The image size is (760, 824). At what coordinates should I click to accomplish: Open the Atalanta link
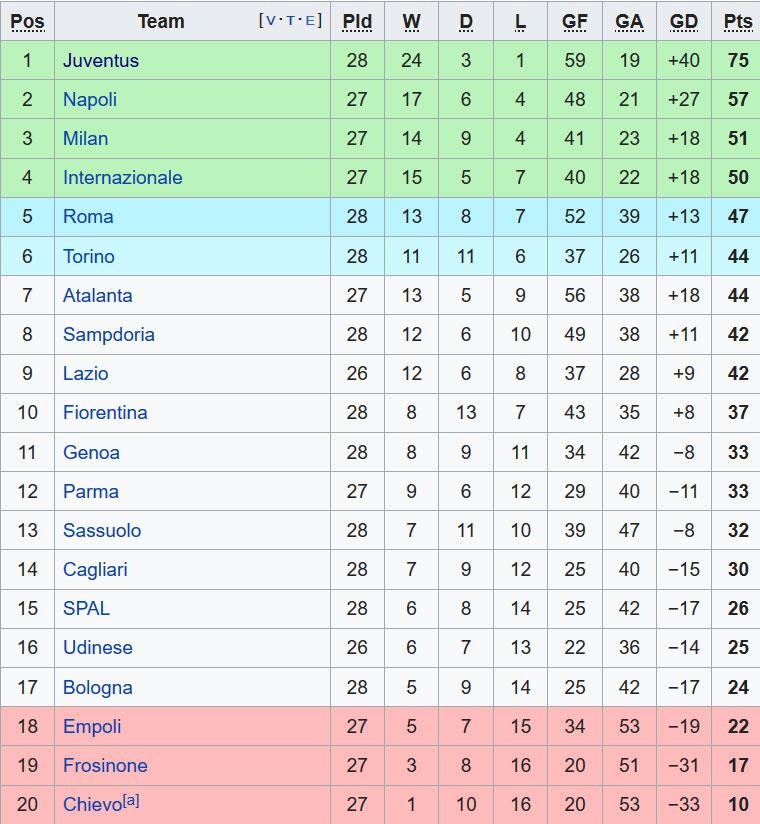(x=97, y=295)
